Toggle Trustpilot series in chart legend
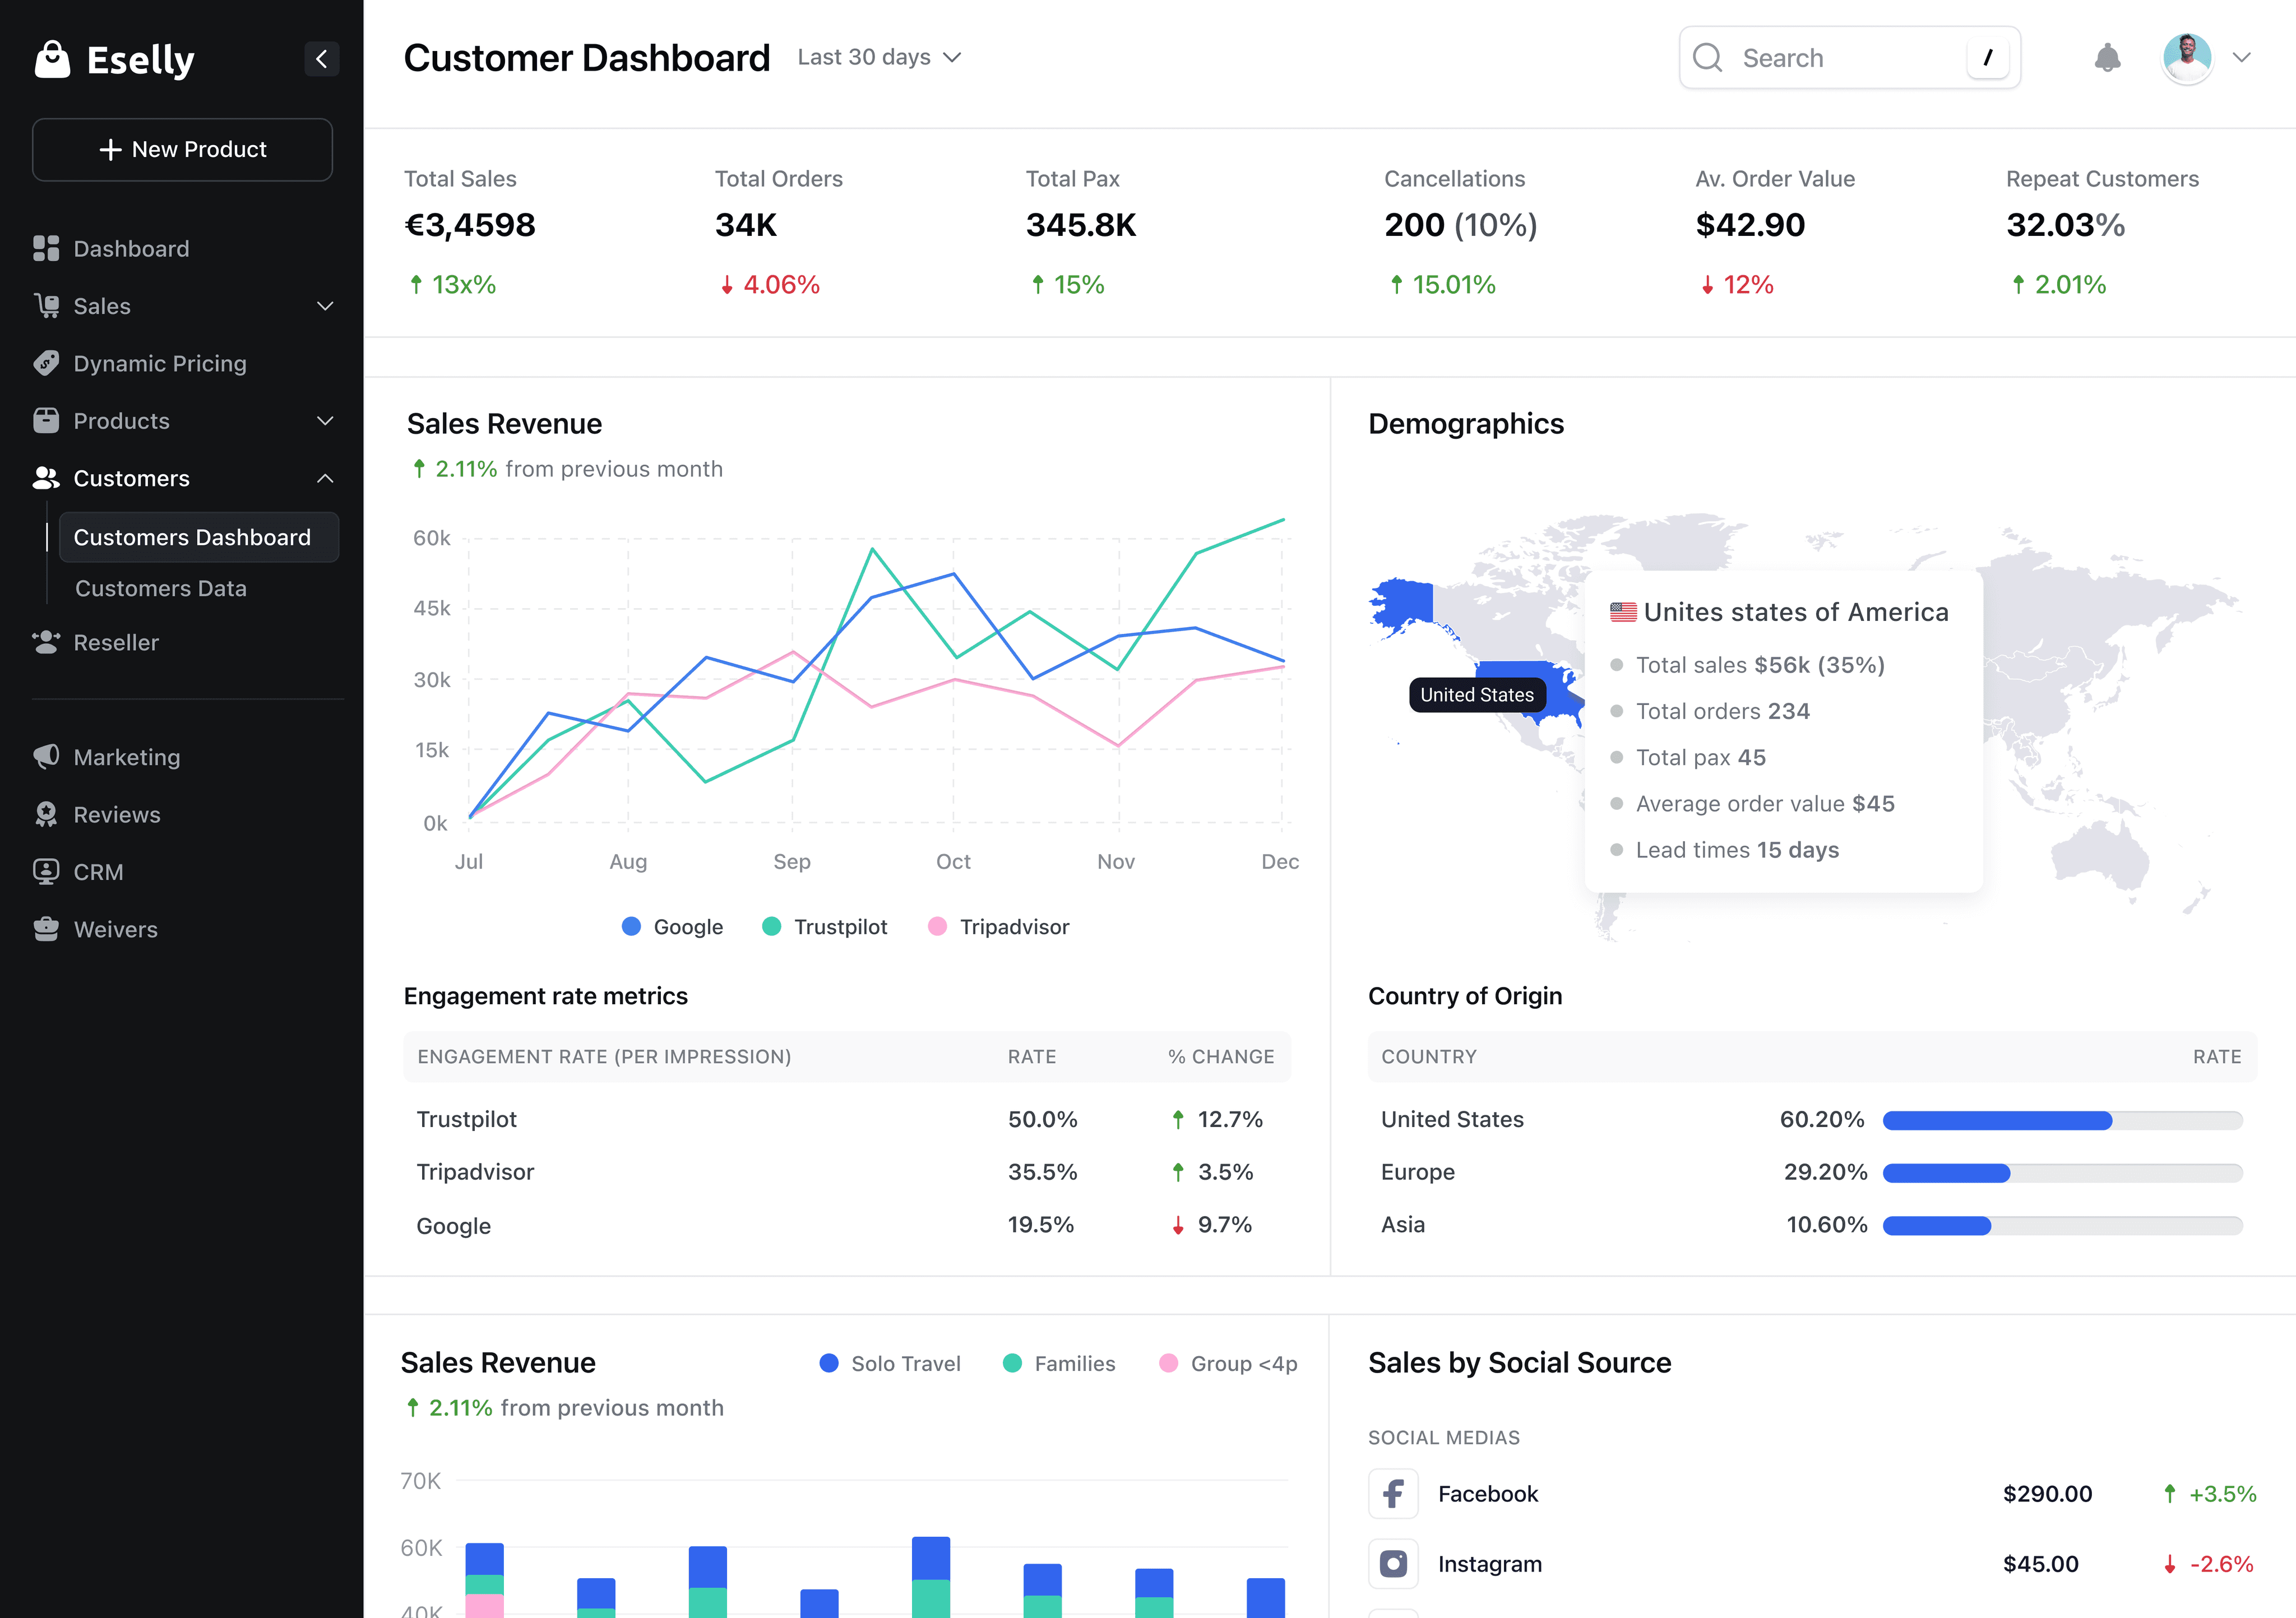 (824, 927)
